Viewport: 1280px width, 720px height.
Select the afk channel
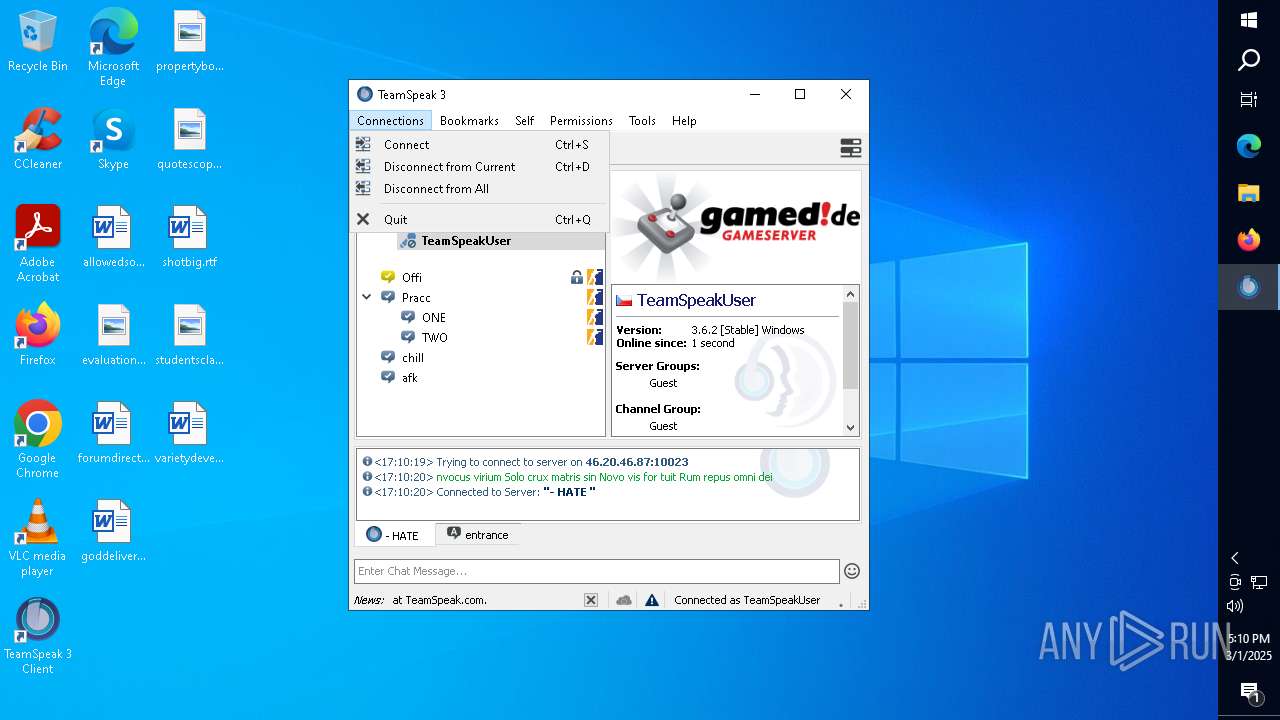[x=409, y=377]
